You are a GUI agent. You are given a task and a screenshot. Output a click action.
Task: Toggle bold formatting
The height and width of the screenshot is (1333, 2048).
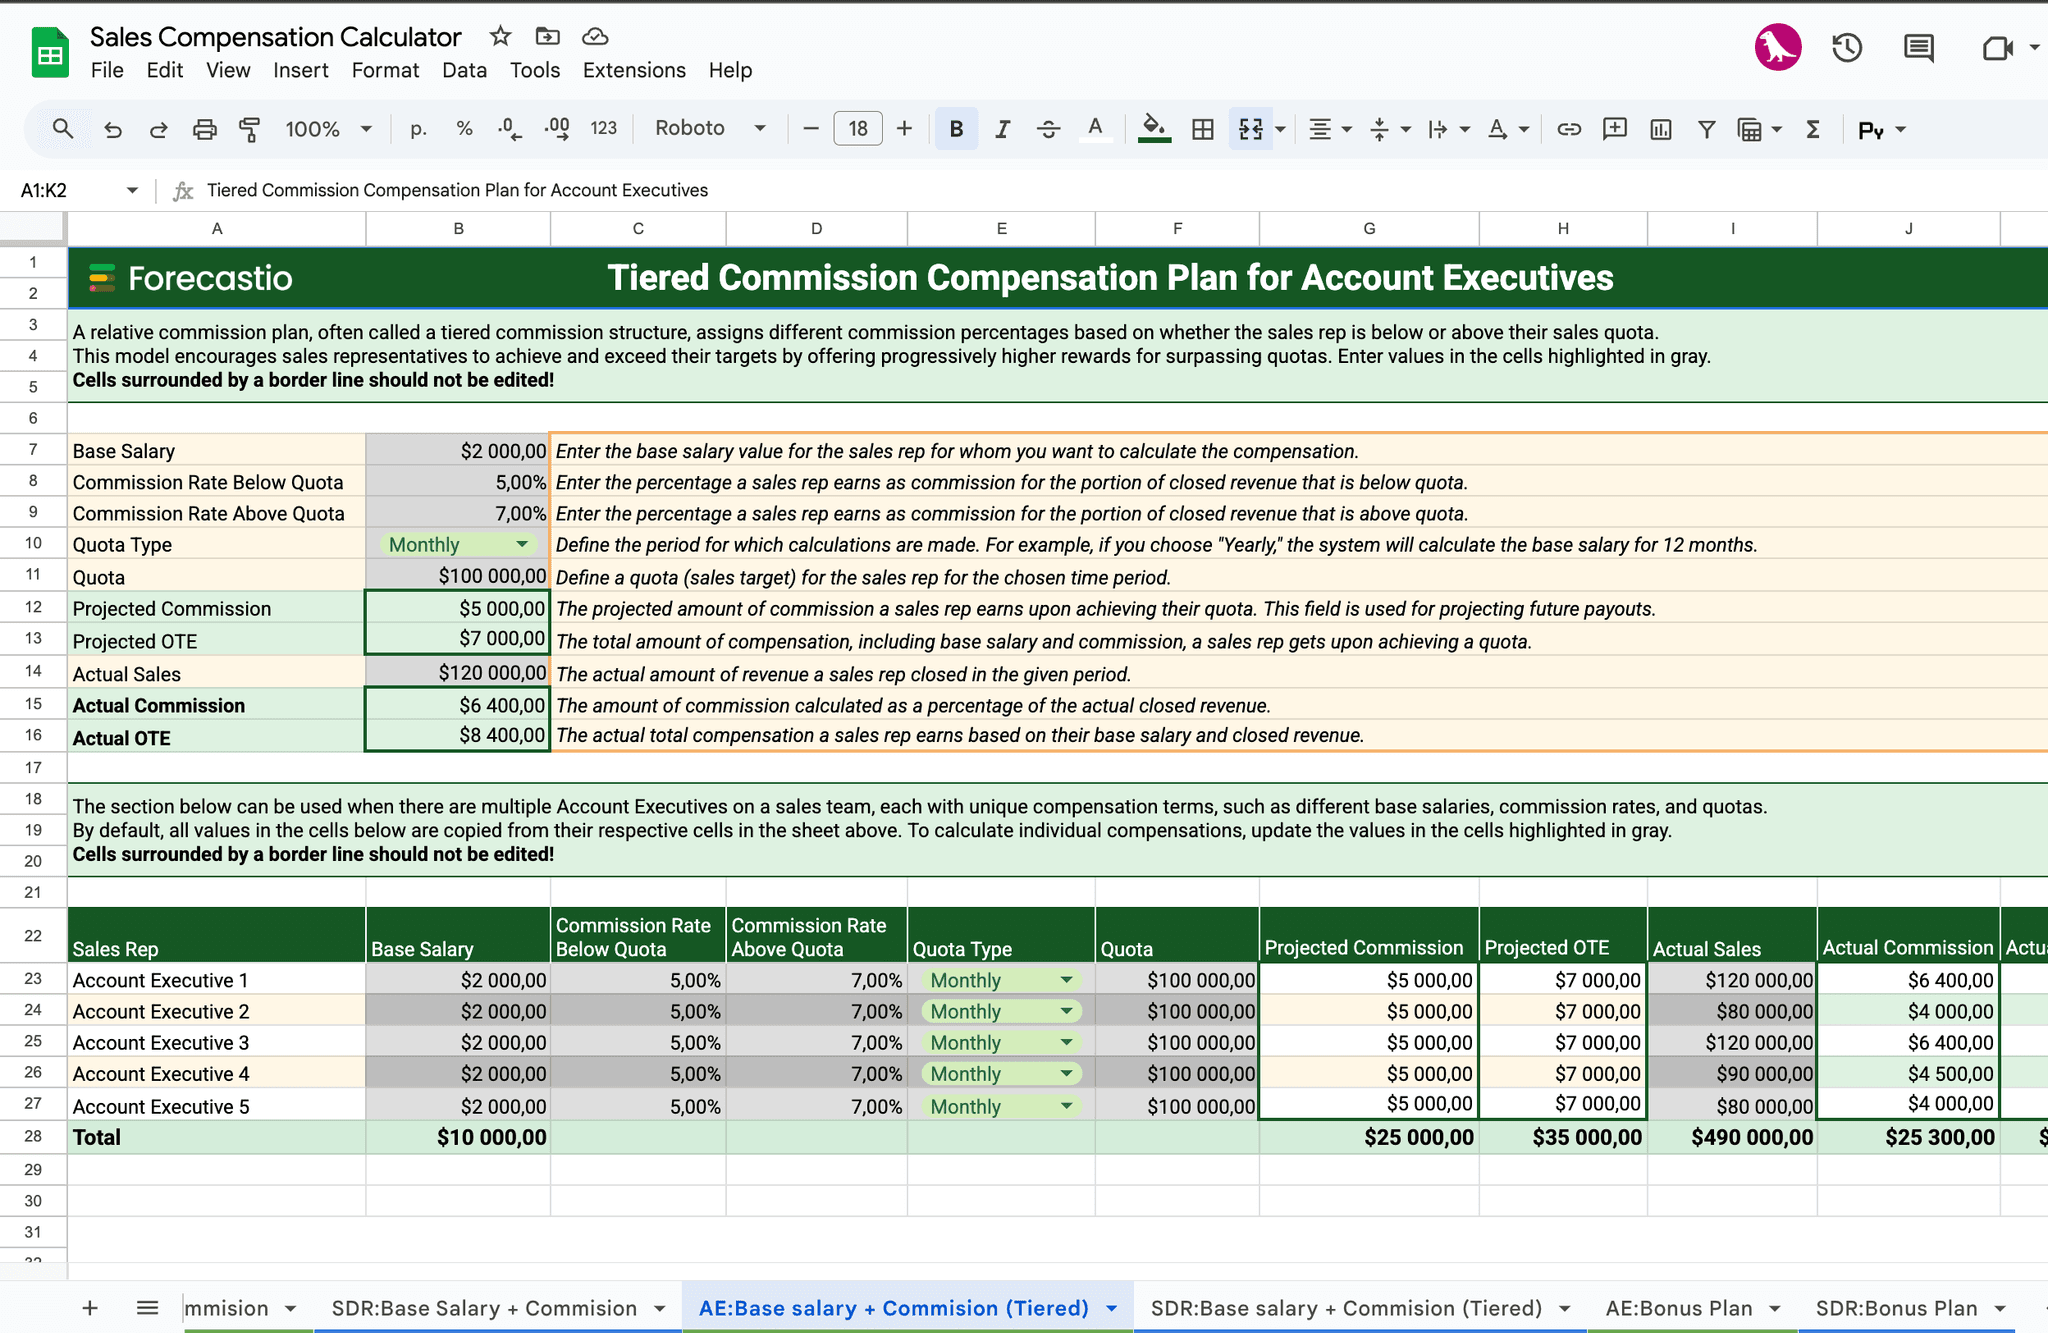[x=956, y=129]
